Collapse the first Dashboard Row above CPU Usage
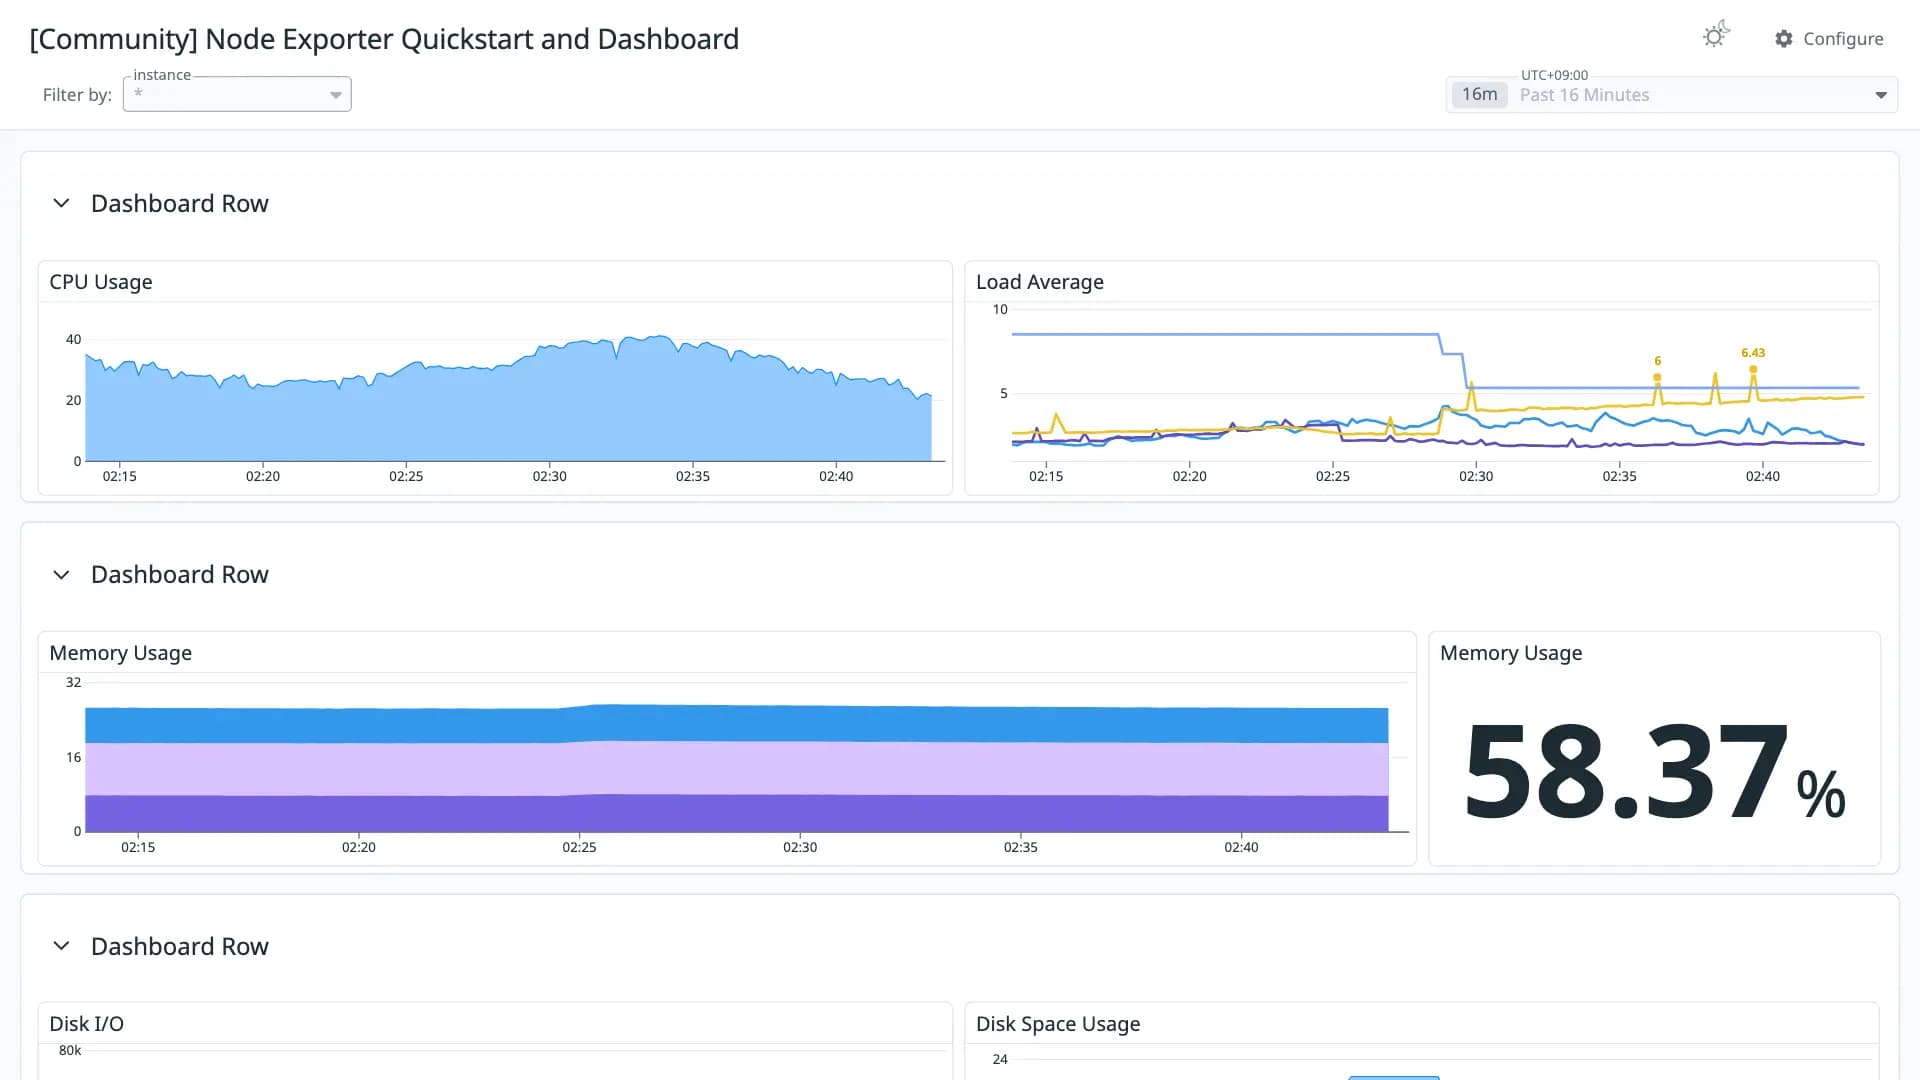The width and height of the screenshot is (1920, 1080). tap(61, 203)
